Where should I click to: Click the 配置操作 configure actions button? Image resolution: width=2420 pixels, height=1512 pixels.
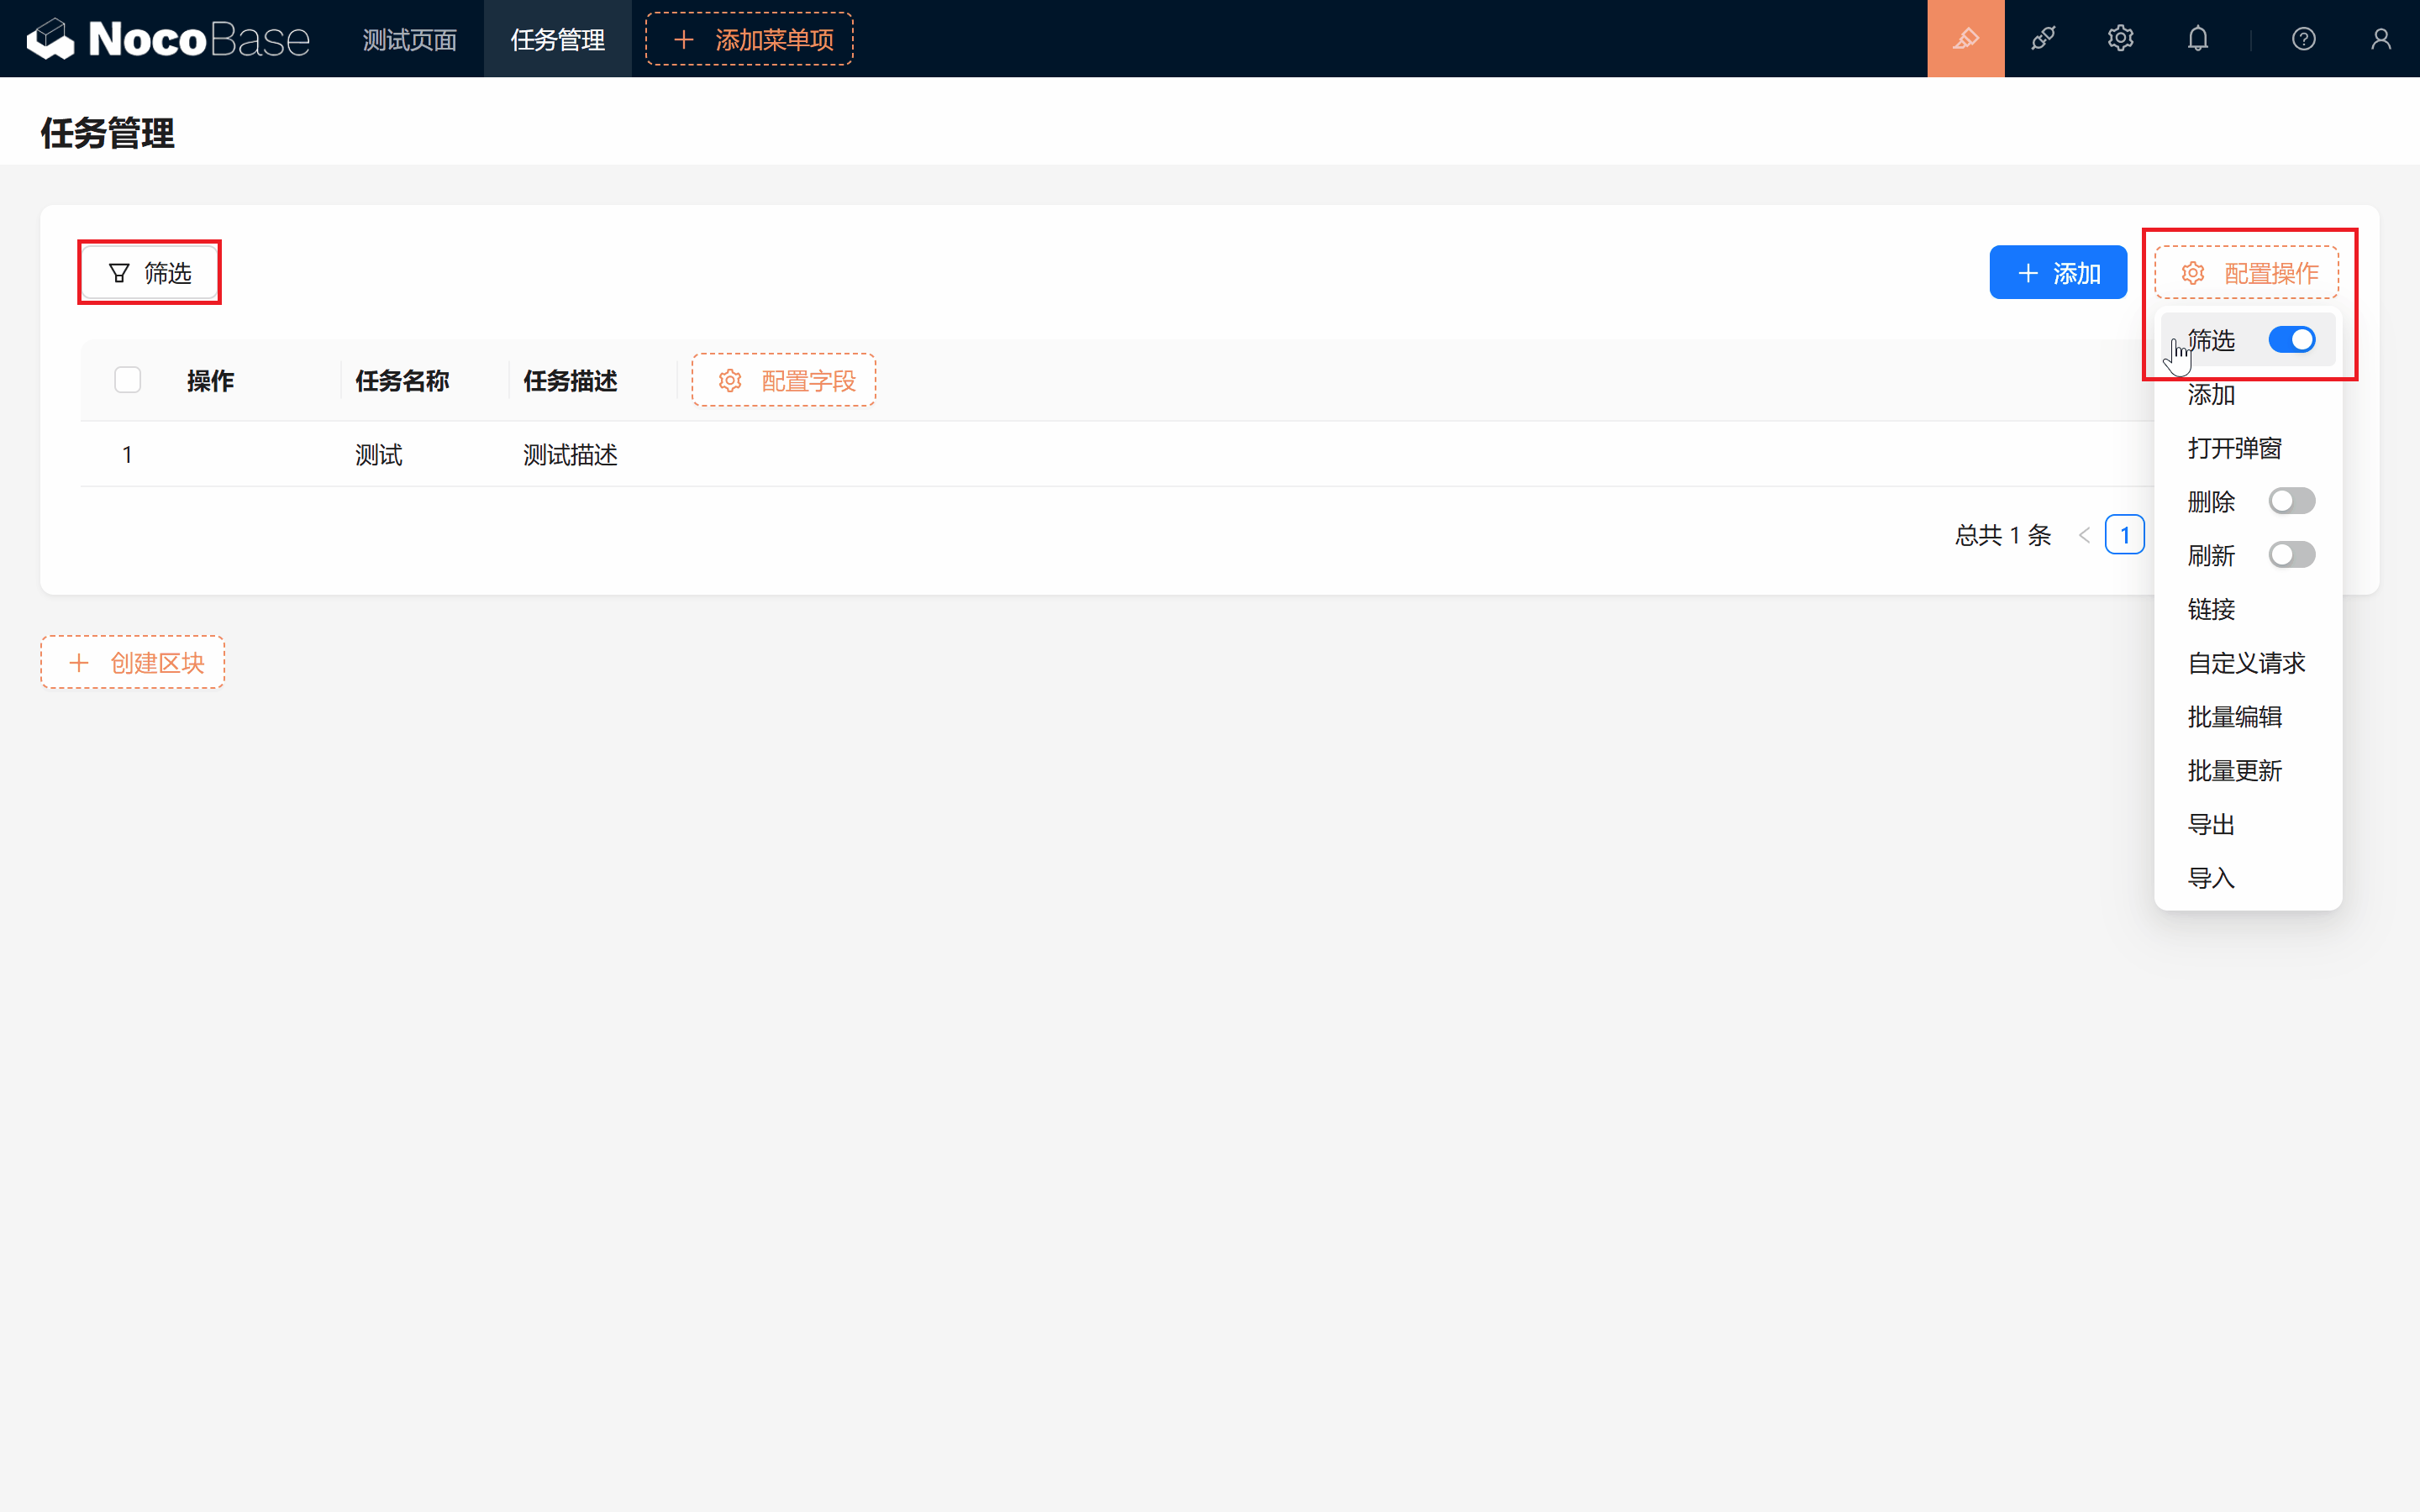coord(2246,272)
